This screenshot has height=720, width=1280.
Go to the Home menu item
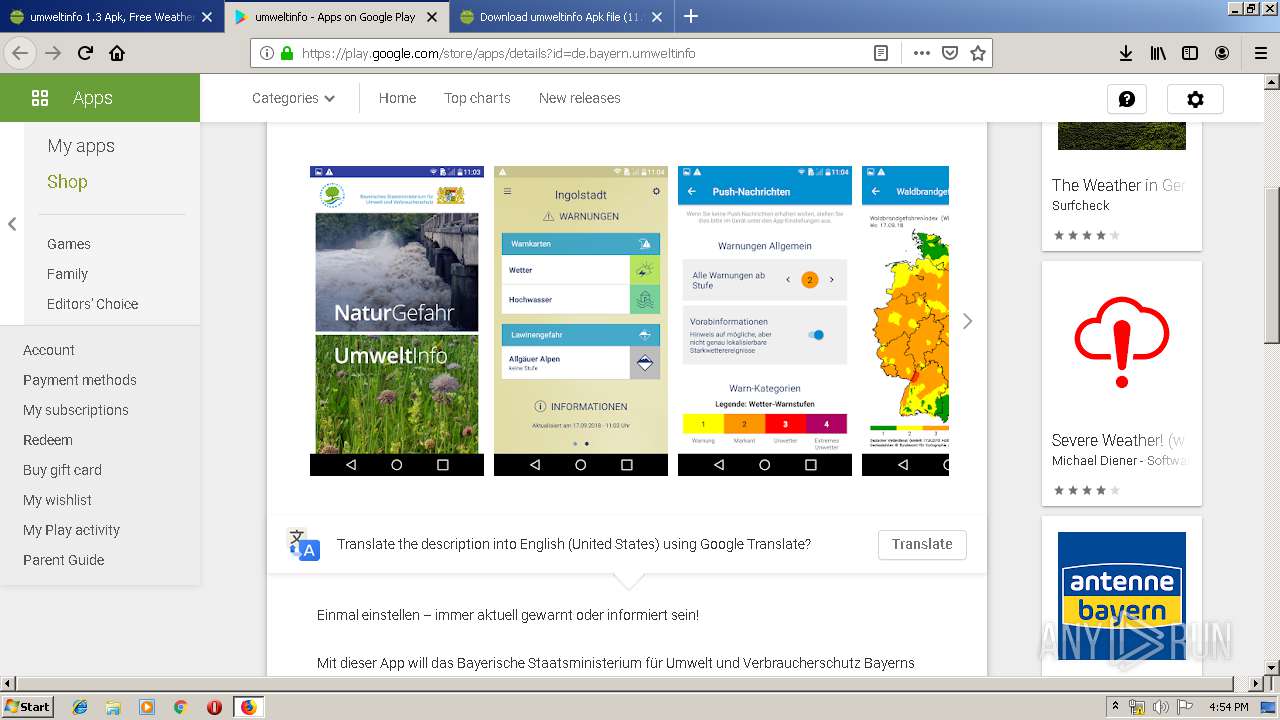[x=397, y=98]
